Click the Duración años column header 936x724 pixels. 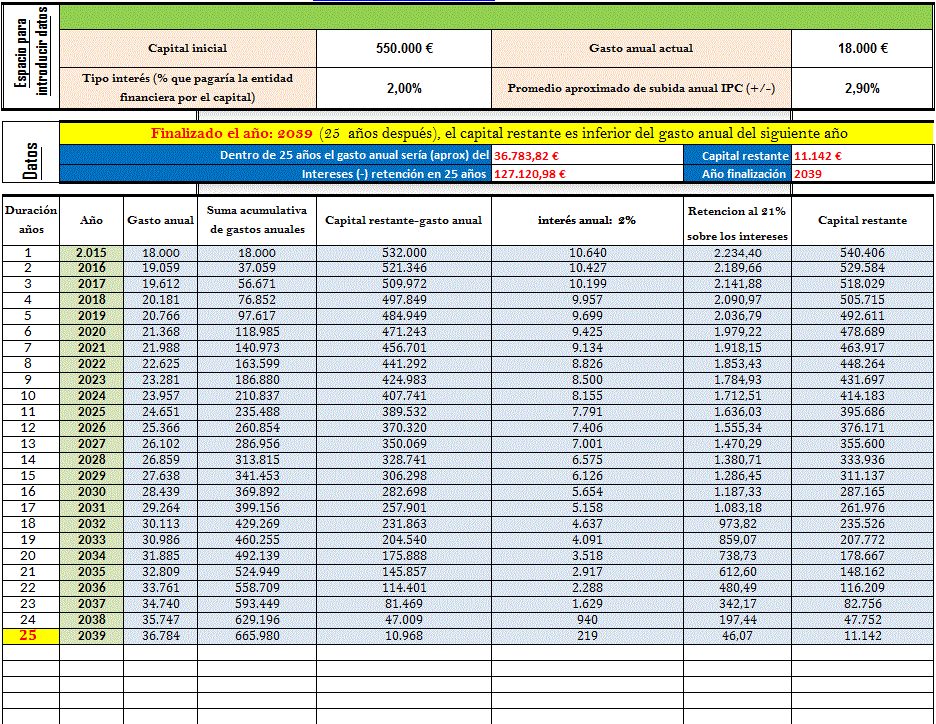click(x=31, y=220)
